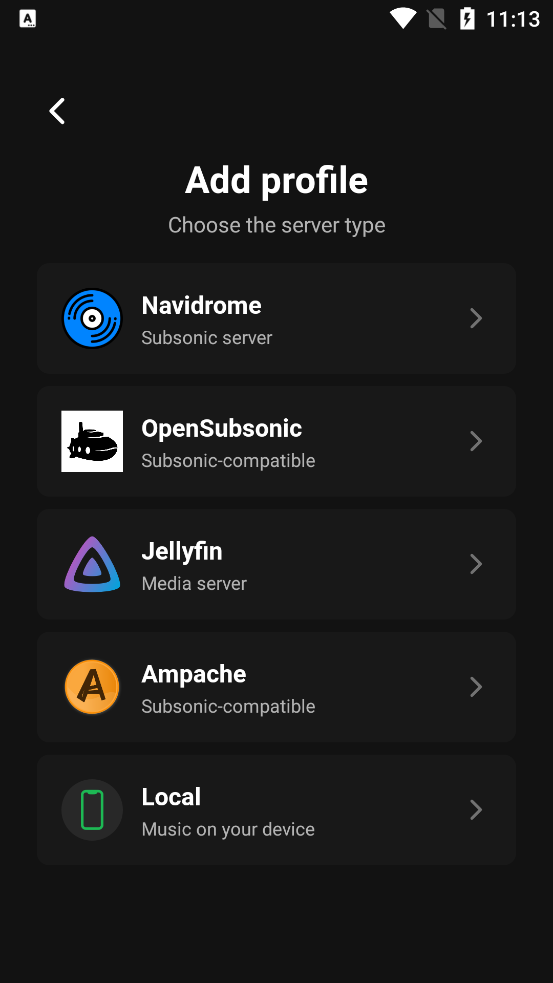
Task: Open the Navidrome row chevron arrow
Action: 476,318
